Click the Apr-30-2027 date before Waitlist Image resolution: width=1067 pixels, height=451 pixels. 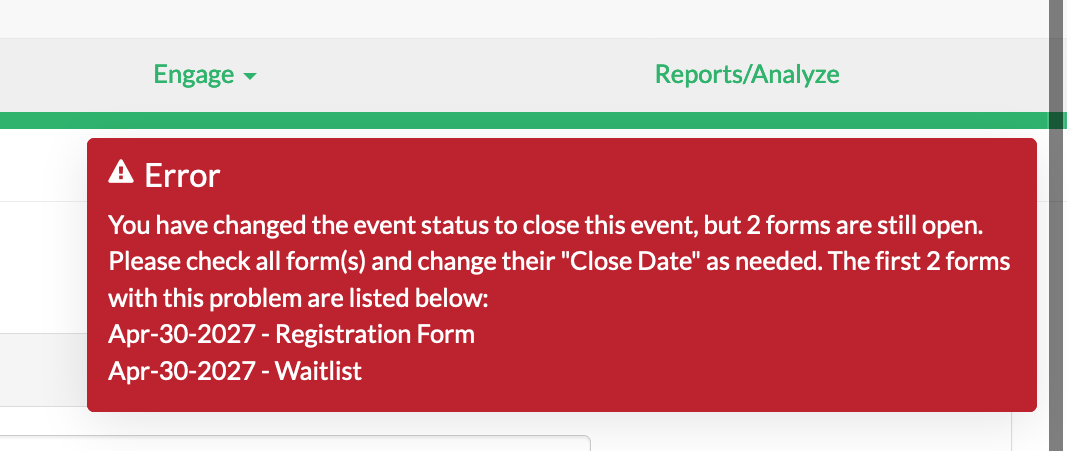point(181,371)
